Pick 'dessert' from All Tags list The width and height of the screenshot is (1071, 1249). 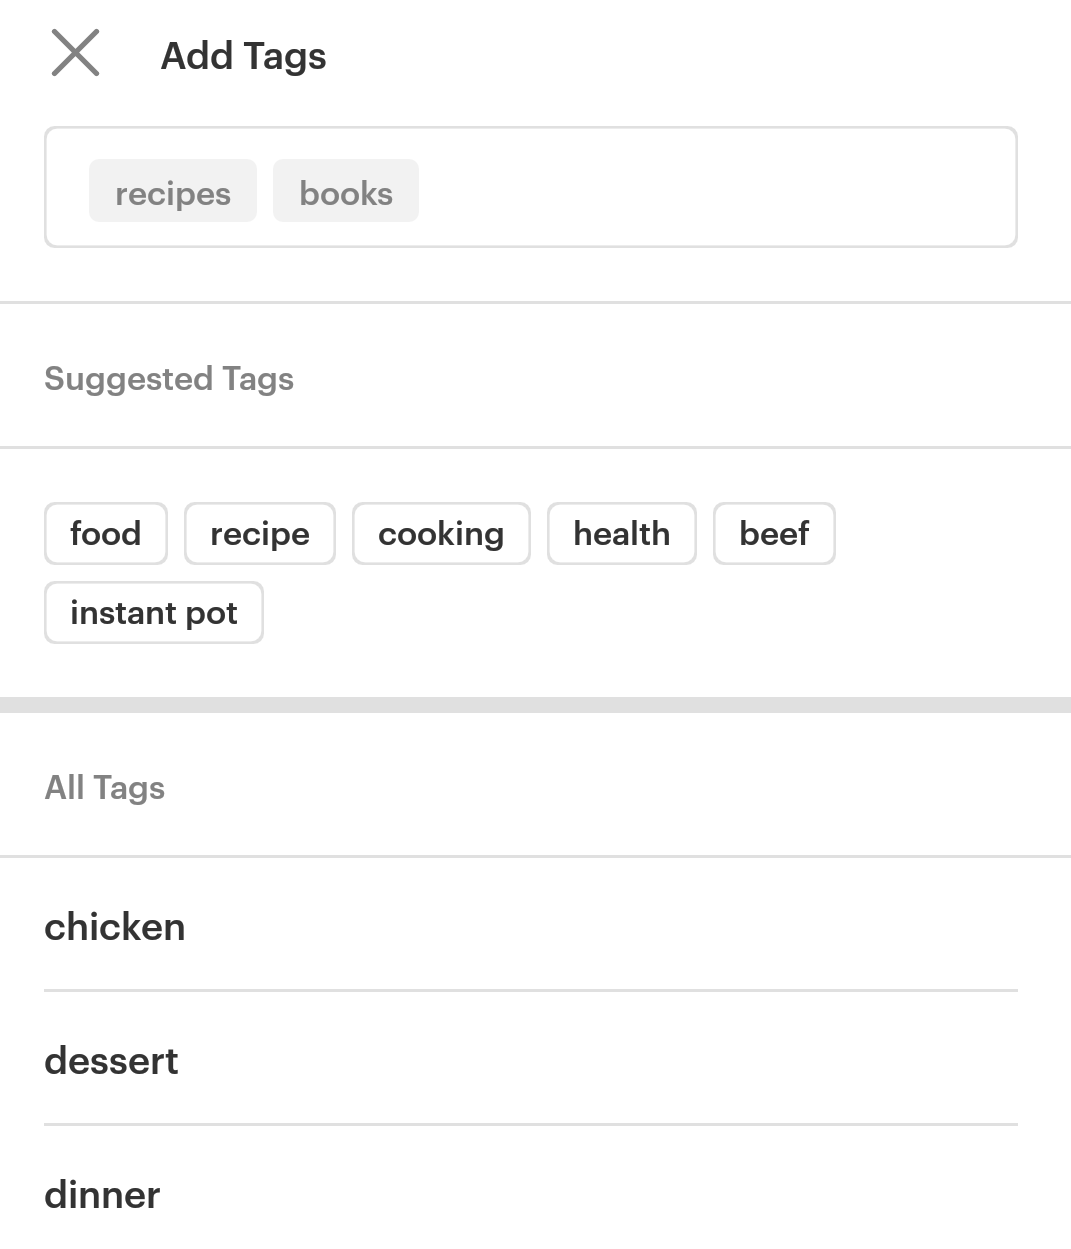click(111, 1060)
